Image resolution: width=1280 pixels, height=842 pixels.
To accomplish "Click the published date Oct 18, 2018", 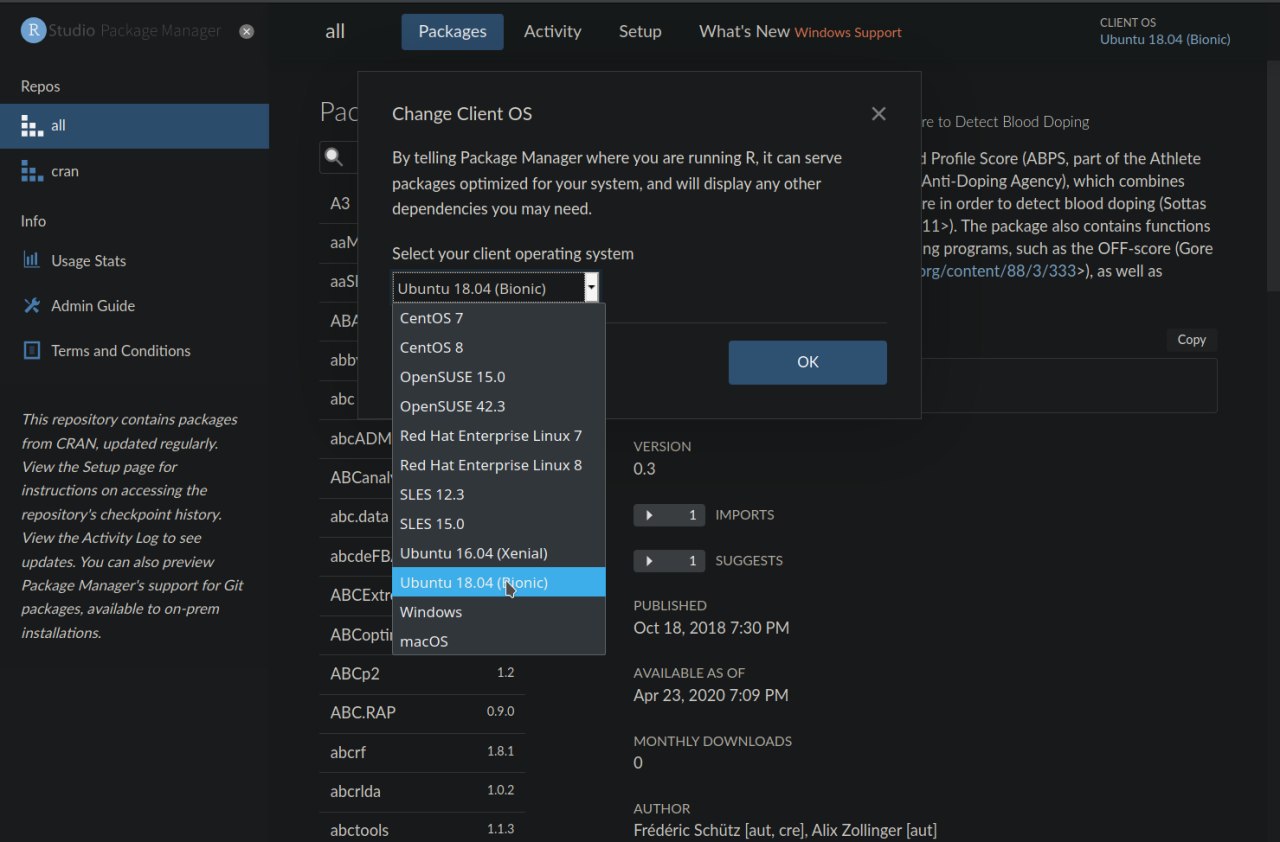I will 711,627.
